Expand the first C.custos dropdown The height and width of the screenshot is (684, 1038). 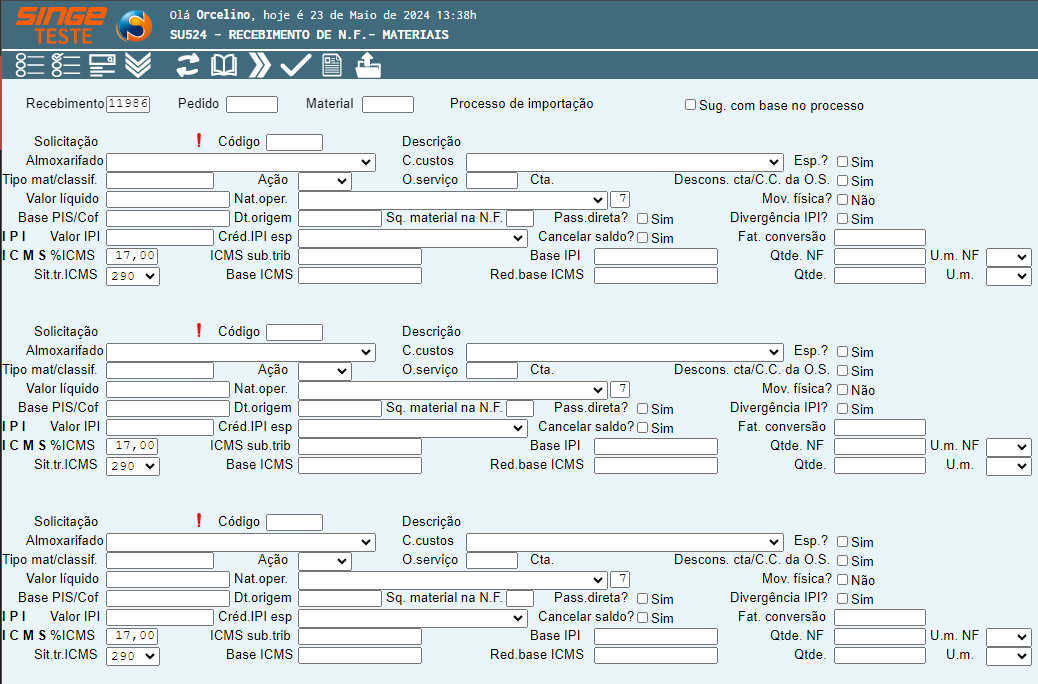point(624,162)
